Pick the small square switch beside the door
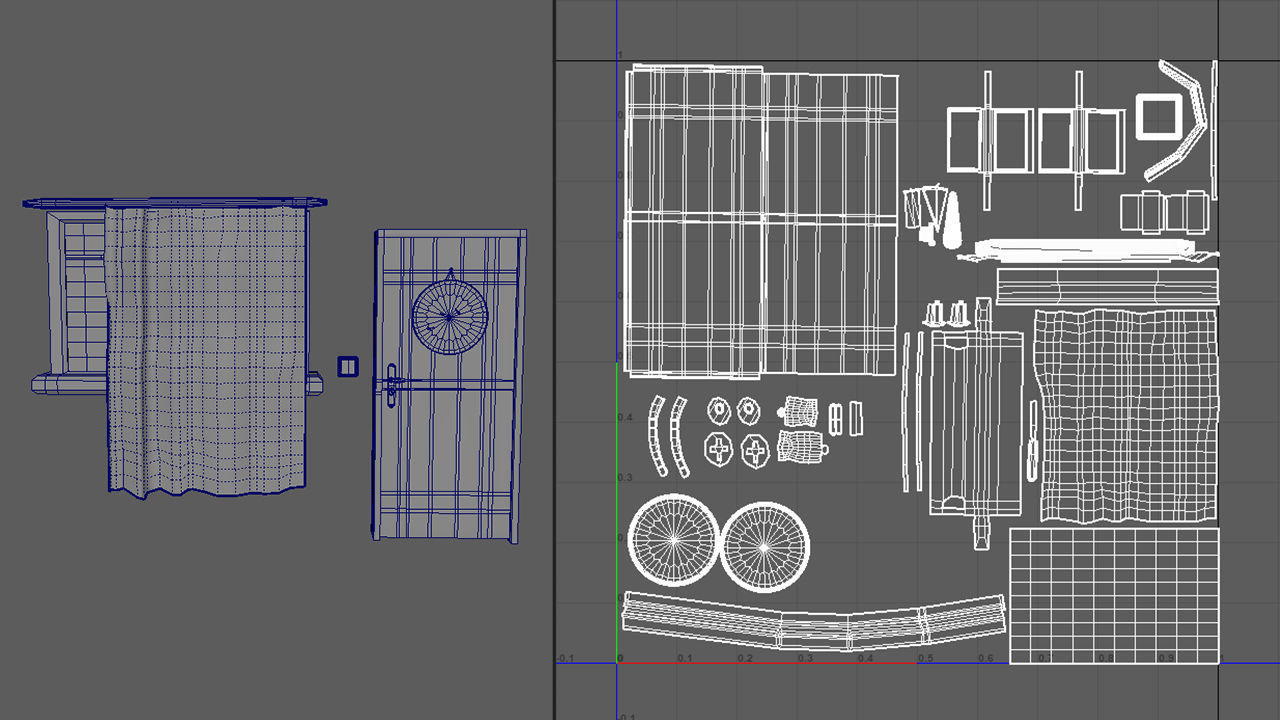This screenshot has width=1280, height=720. pyautogui.click(x=347, y=366)
